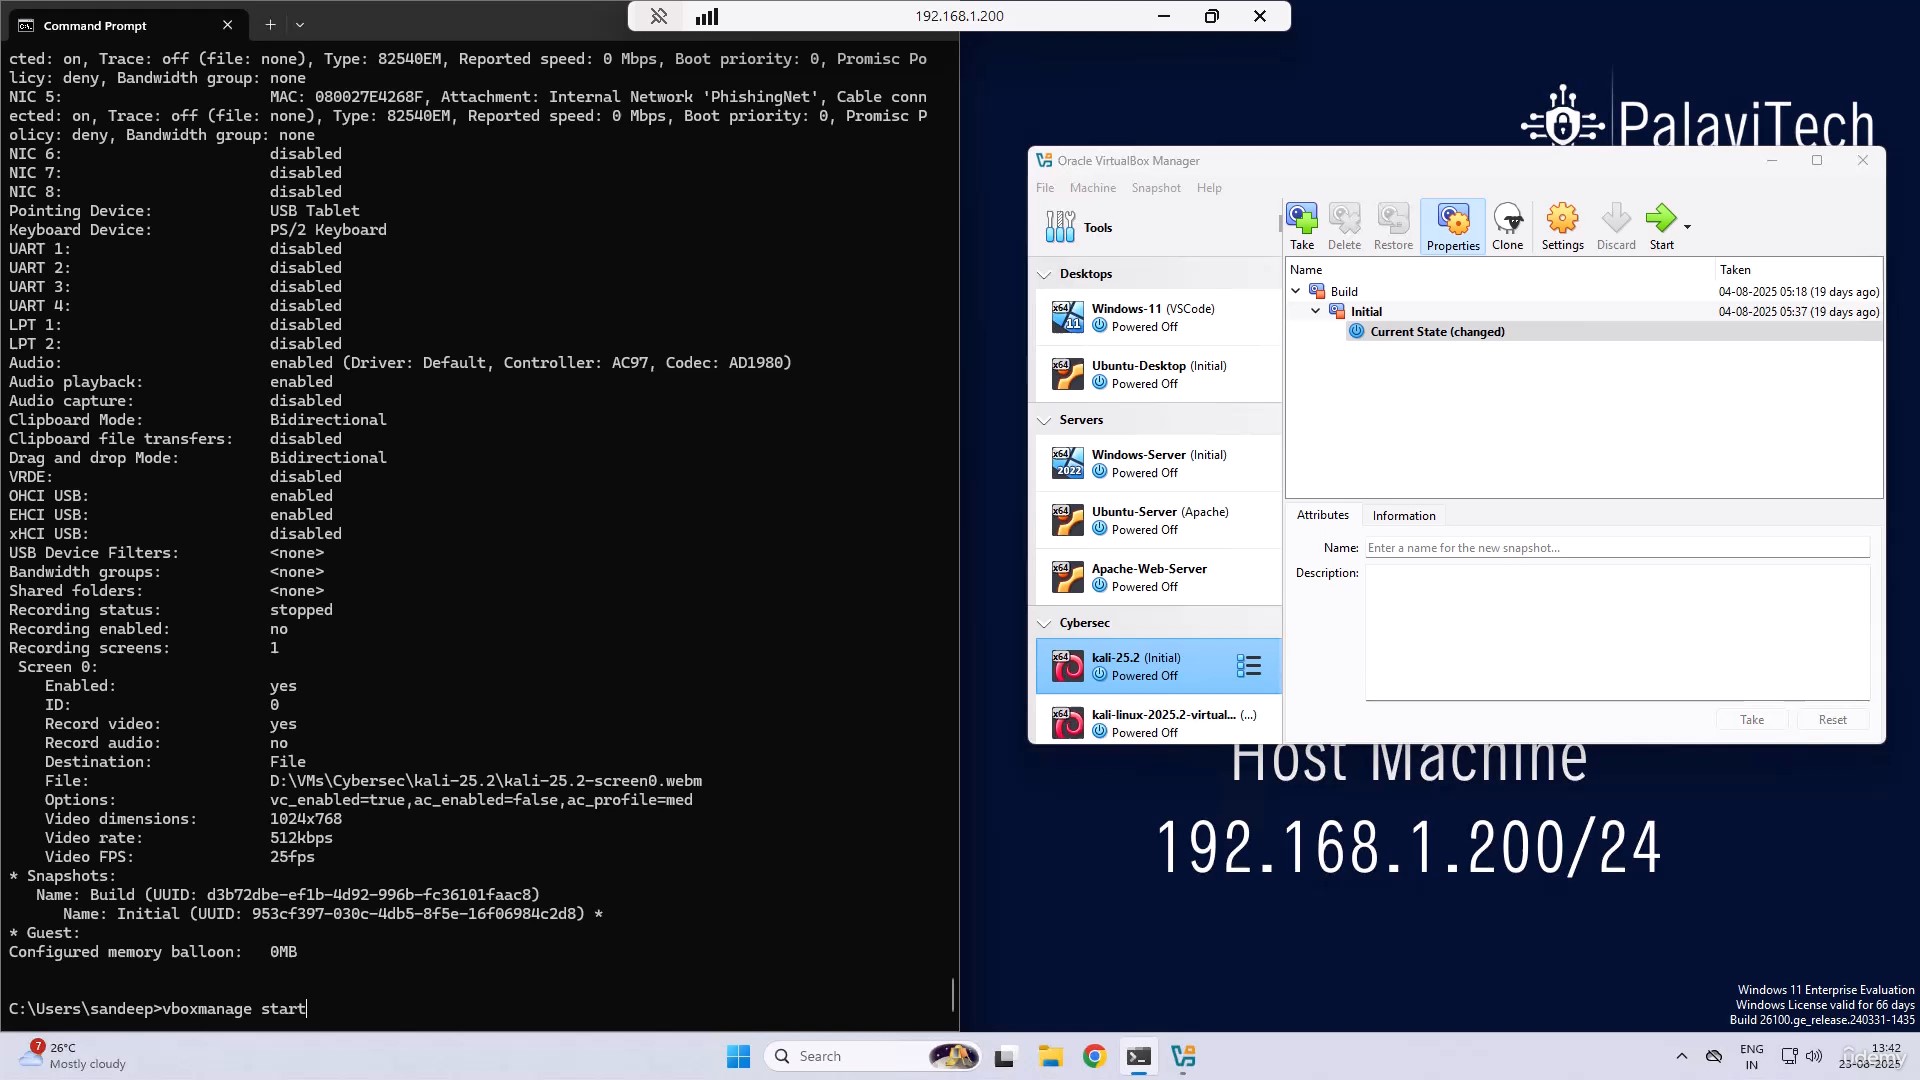Click the Take snapshot toolbar icon
Viewport: 1920px width, 1080px height.
tap(1302, 226)
